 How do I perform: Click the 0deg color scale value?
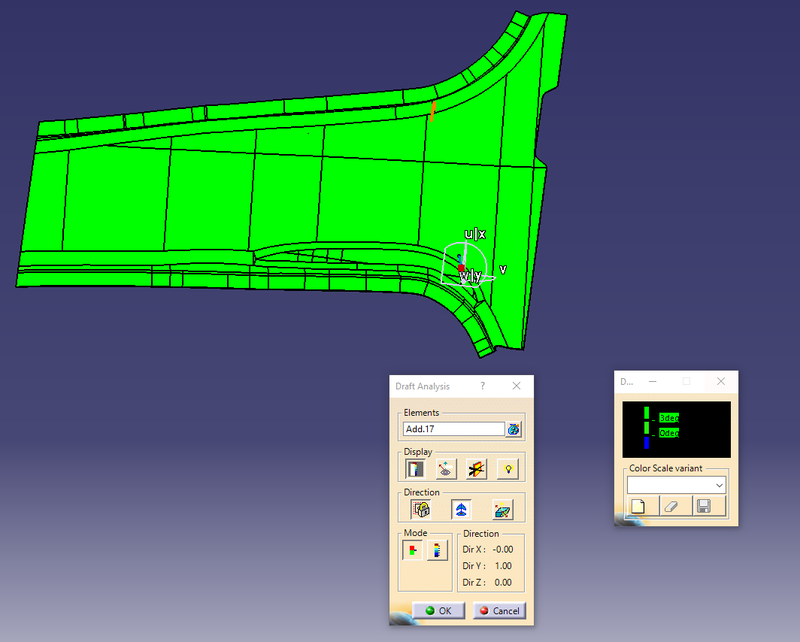[669, 433]
